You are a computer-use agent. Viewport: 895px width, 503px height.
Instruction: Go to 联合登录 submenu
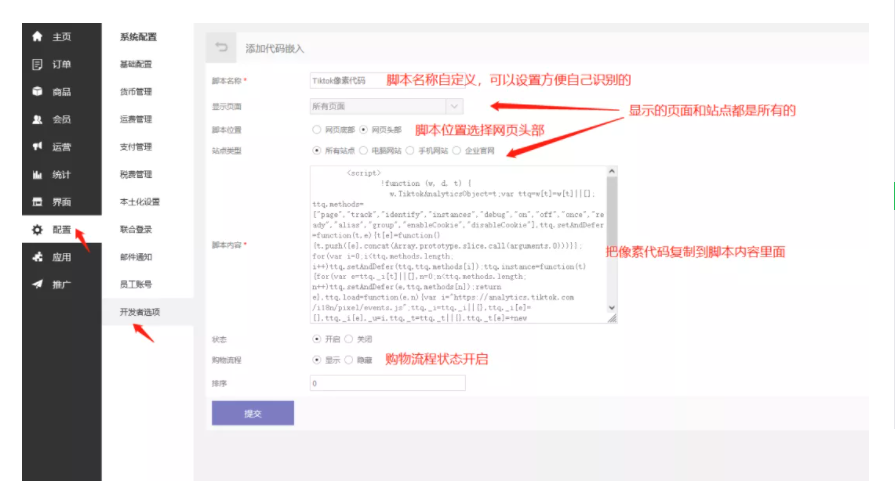[136, 229]
